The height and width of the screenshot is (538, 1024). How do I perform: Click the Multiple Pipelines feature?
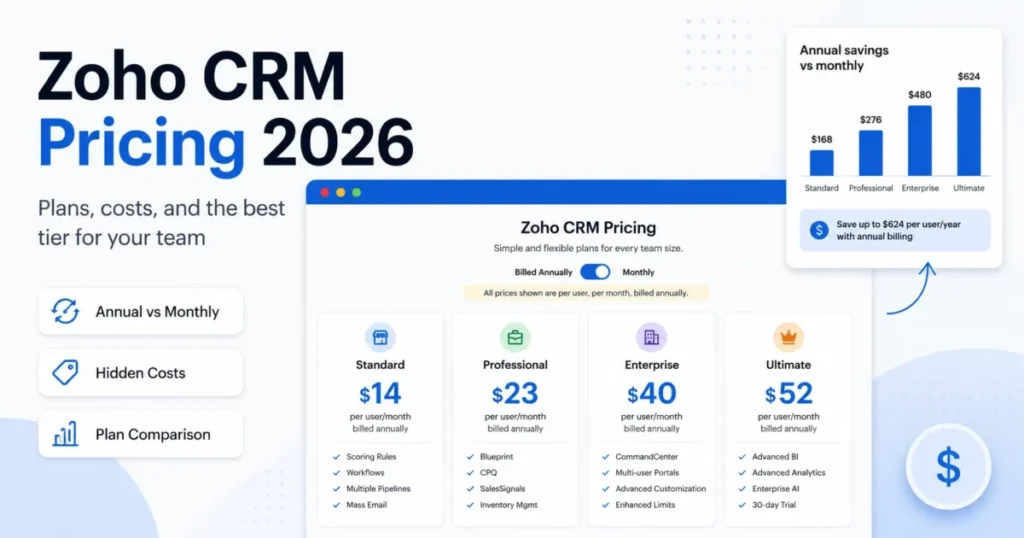pyautogui.click(x=378, y=488)
